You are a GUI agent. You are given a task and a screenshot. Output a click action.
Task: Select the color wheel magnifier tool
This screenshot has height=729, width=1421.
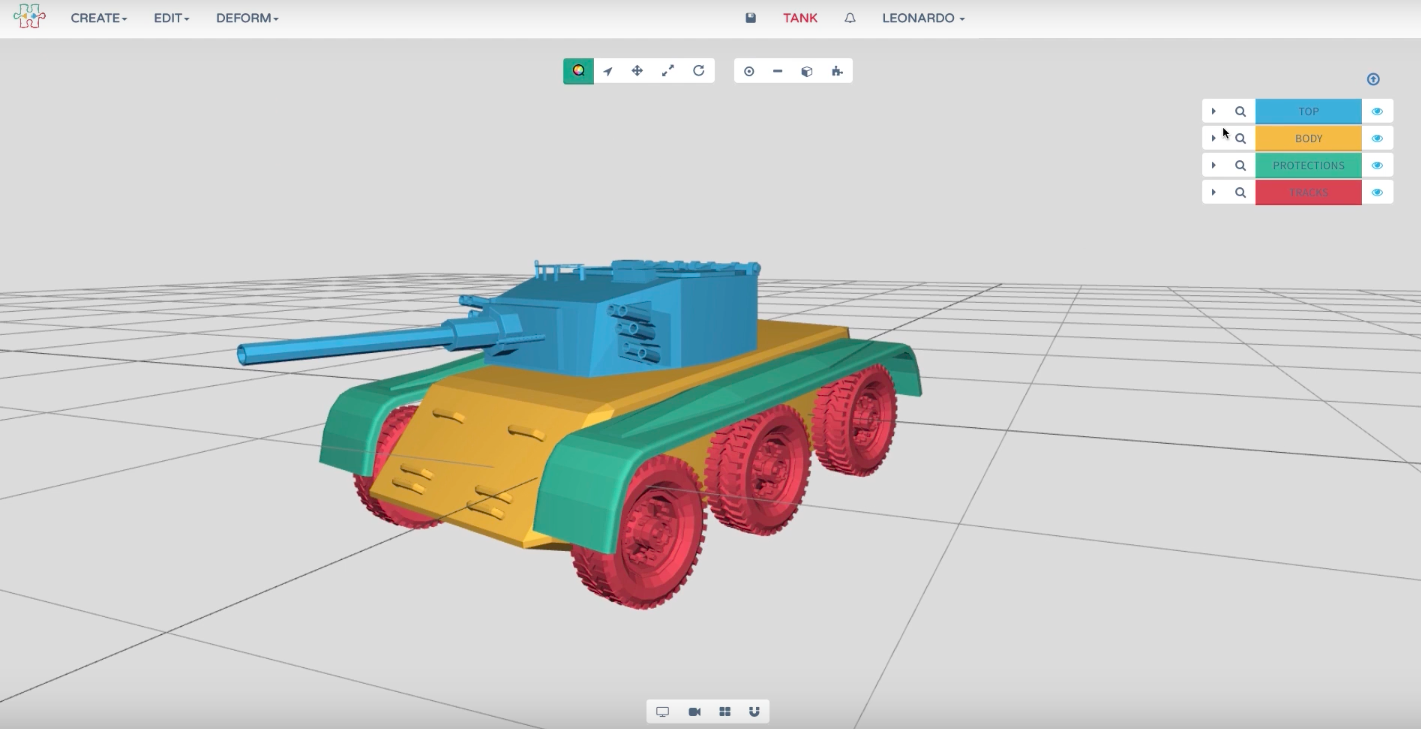578,71
